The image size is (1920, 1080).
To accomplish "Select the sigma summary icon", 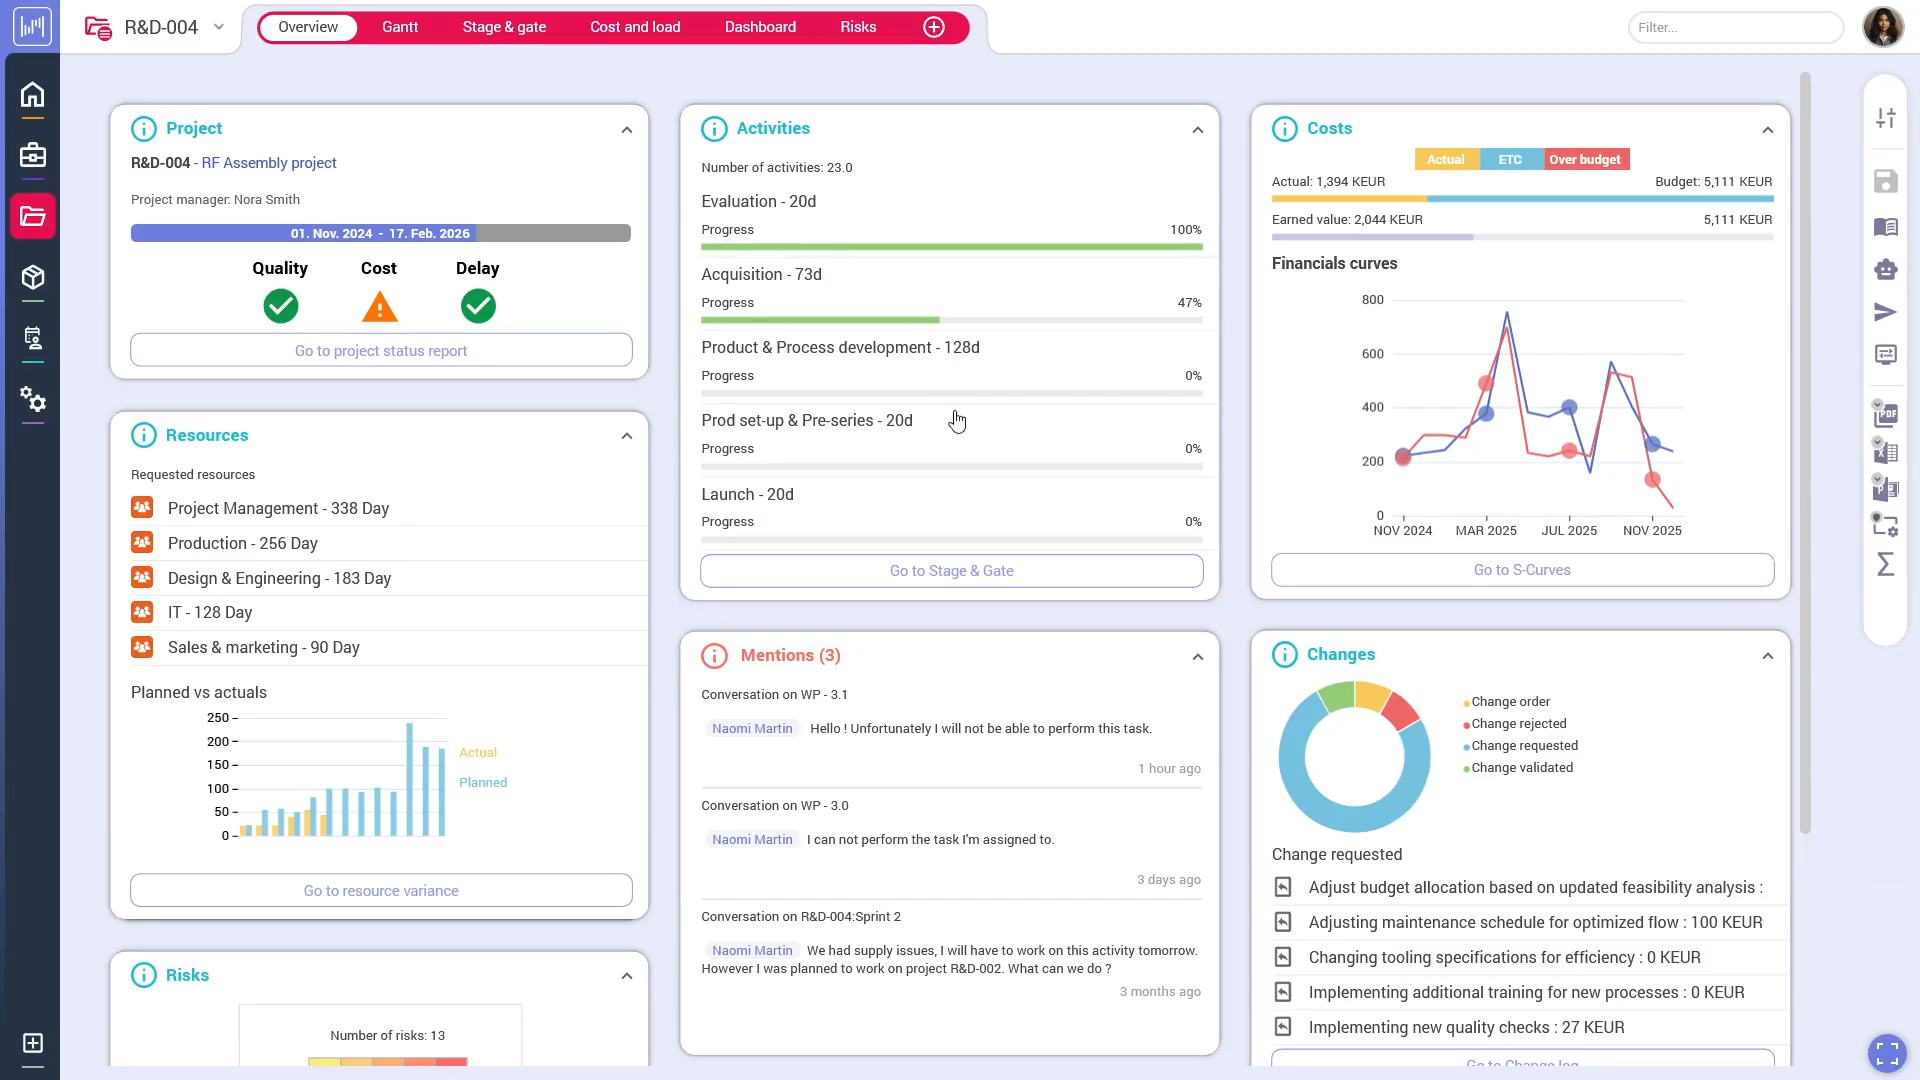I will click(1887, 565).
